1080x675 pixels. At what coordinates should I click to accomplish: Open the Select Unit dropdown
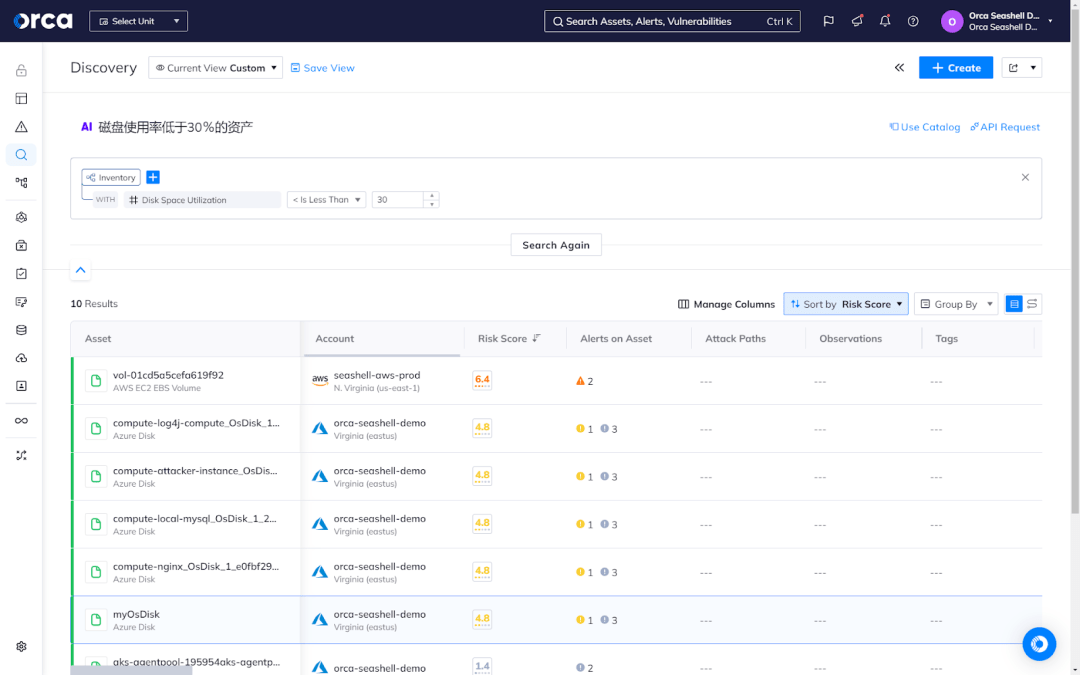point(138,21)
